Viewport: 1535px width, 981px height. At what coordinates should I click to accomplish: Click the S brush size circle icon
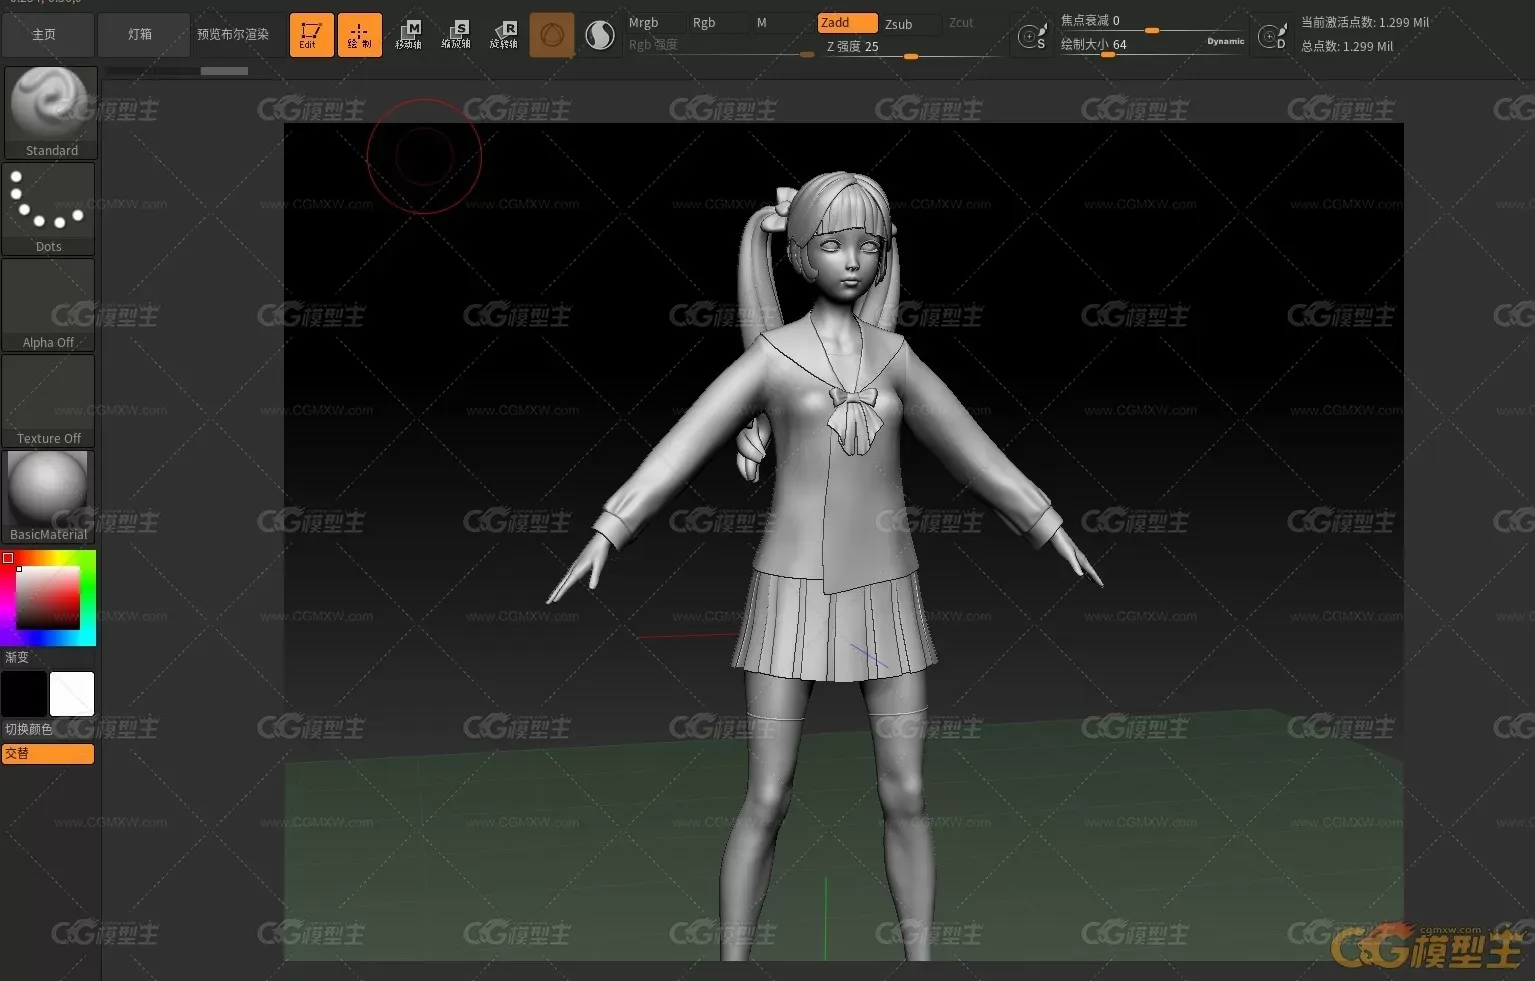(1032, 37)
